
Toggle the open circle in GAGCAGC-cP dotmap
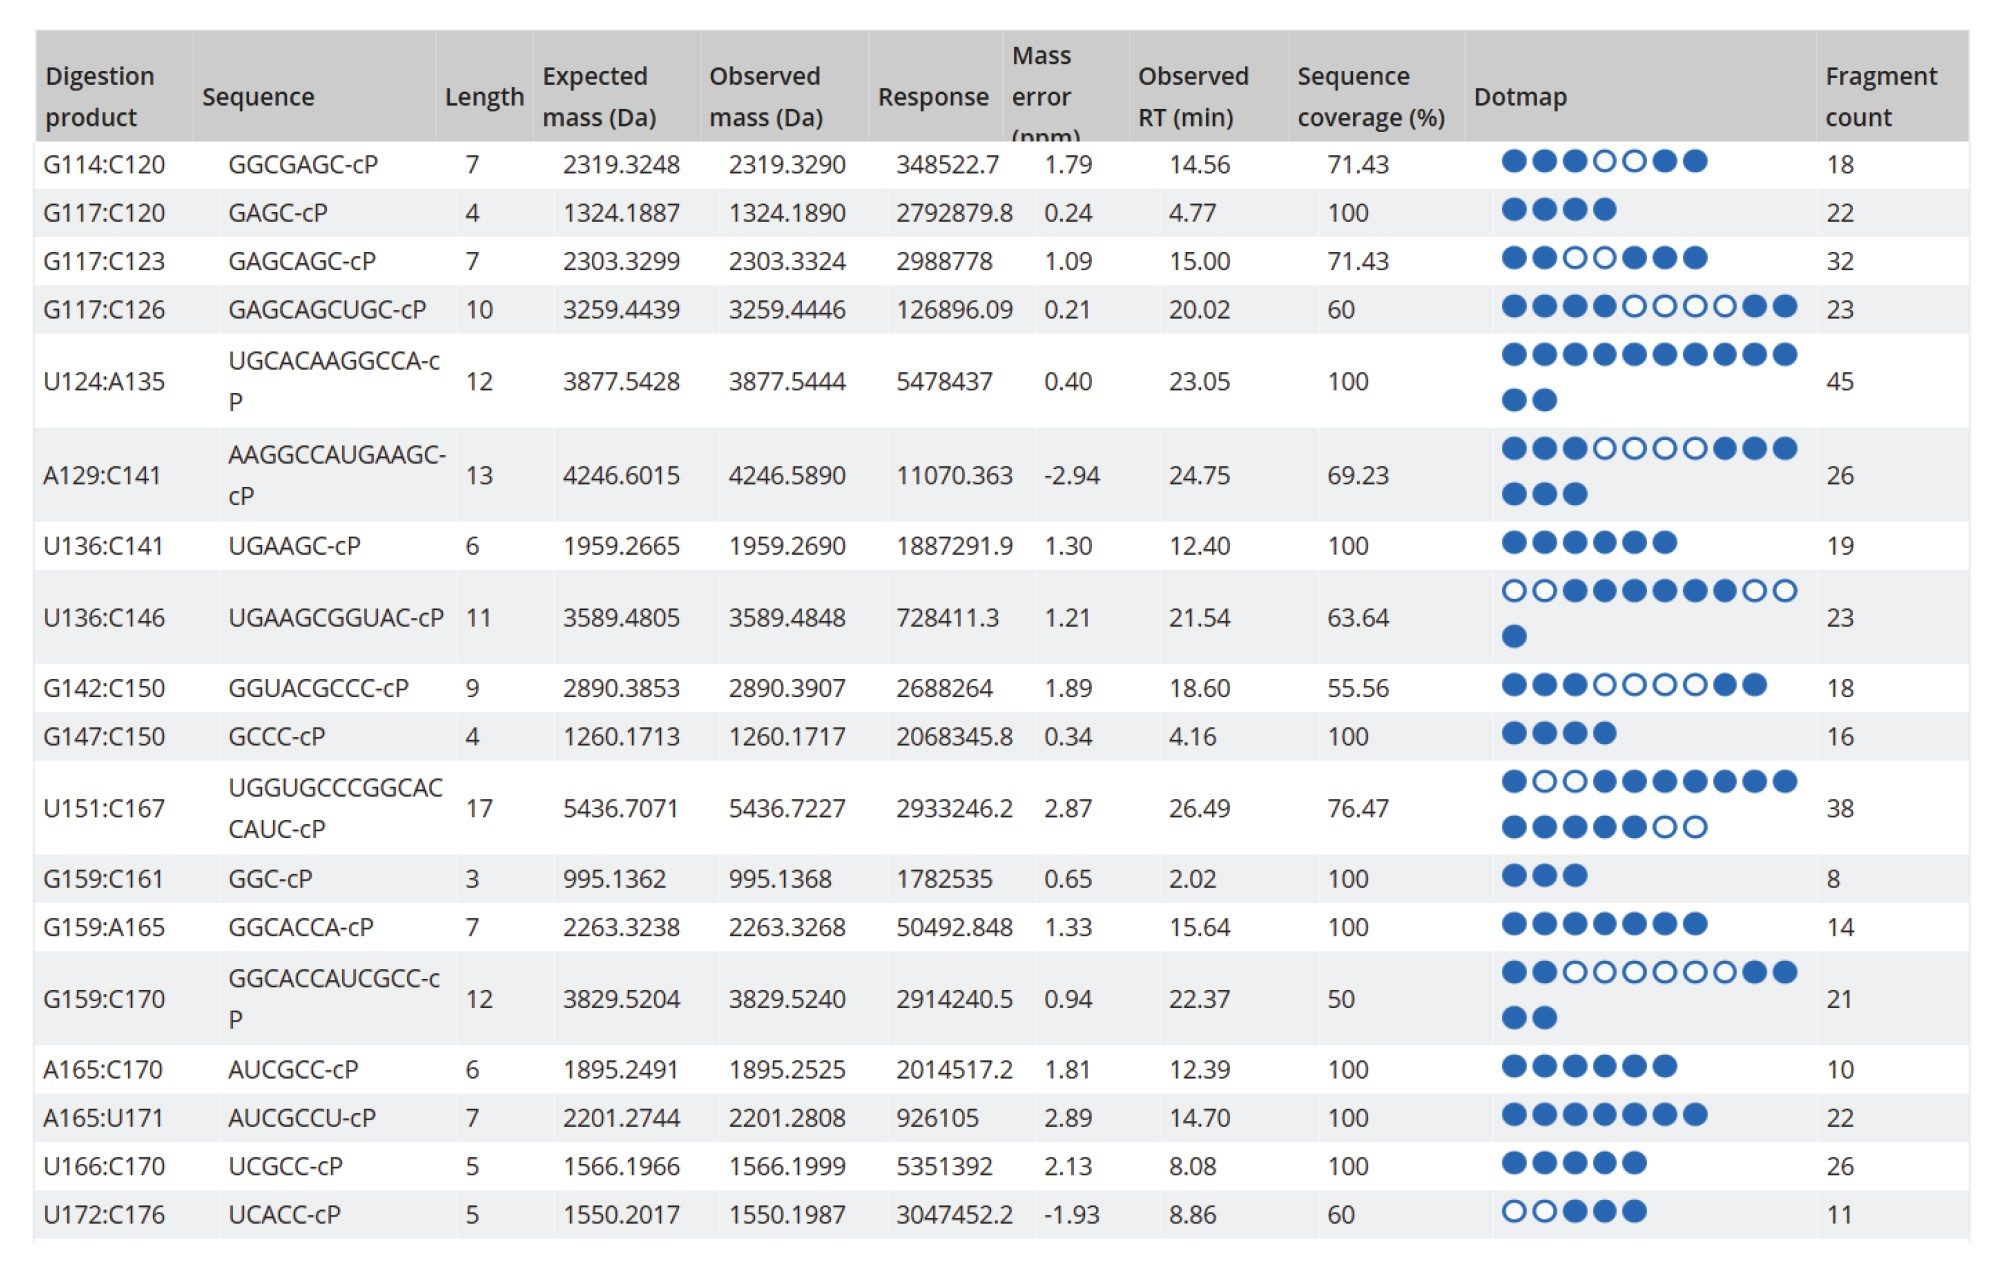coord(1574,261)
